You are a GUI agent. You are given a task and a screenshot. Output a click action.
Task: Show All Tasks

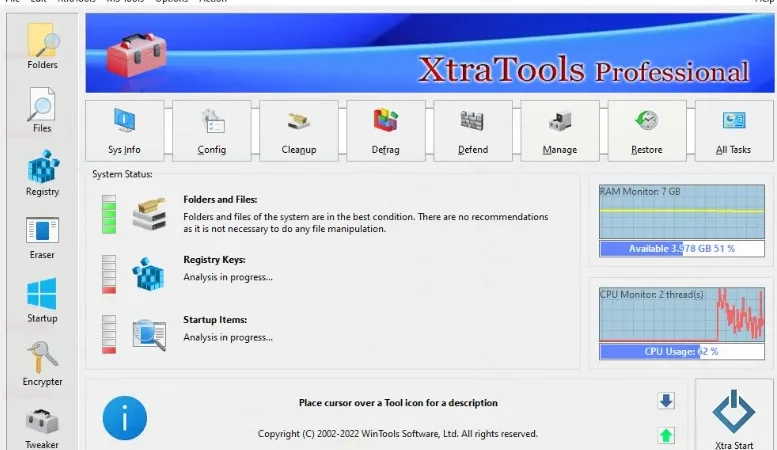pyautogui.click(x=734, y=131)
